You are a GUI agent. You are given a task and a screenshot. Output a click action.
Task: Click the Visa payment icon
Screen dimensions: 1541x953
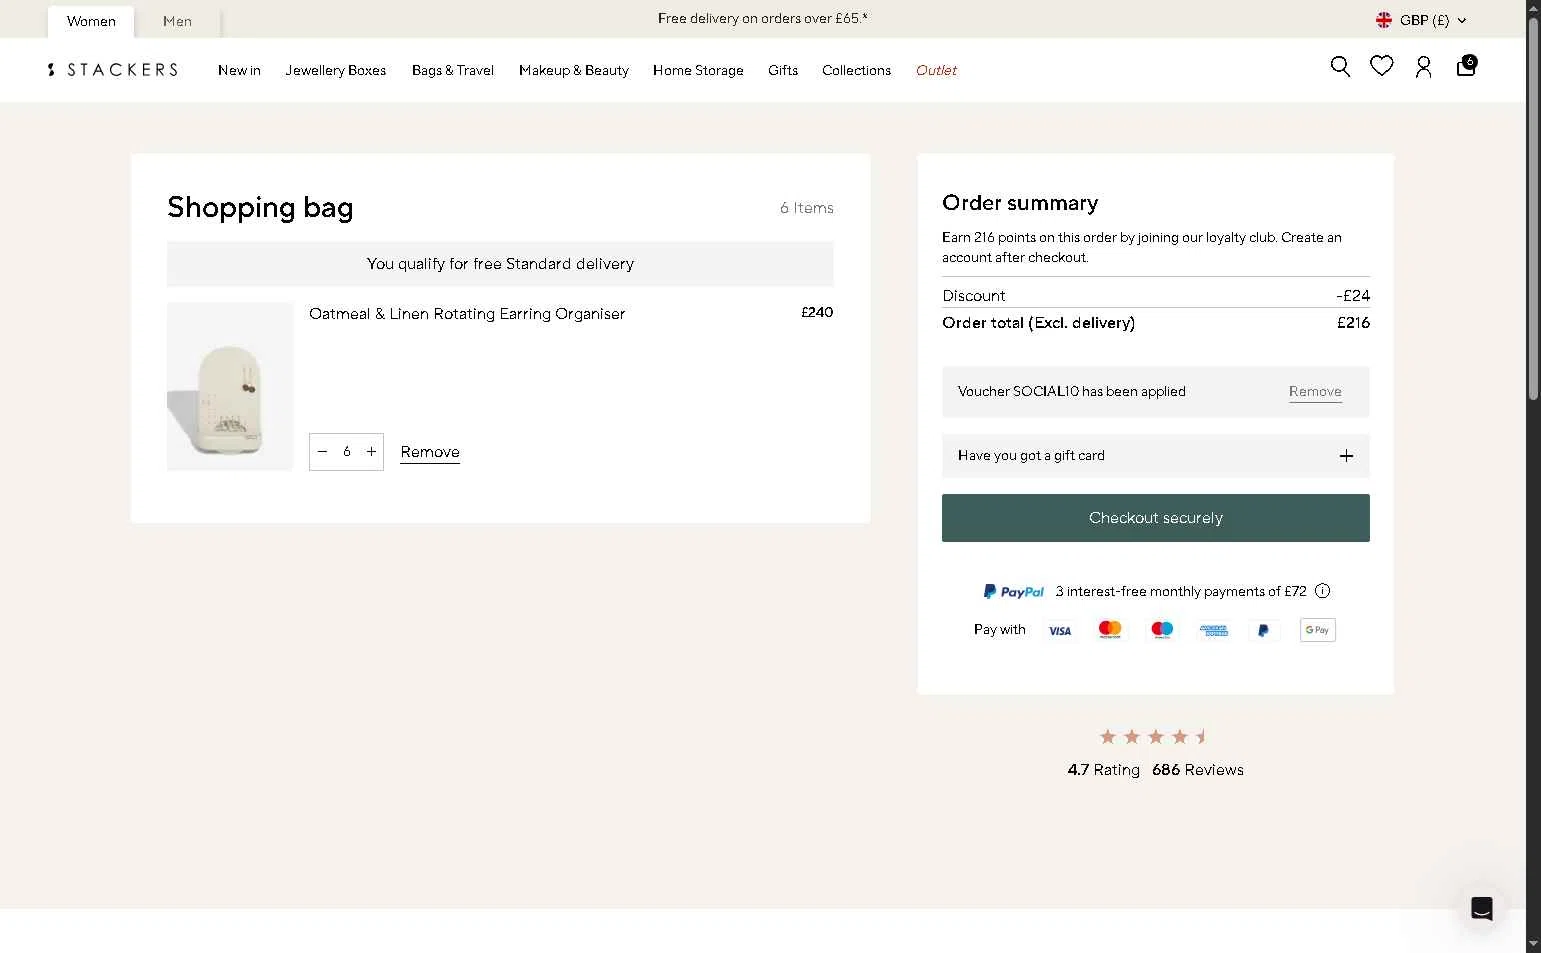click(1060, 630)
